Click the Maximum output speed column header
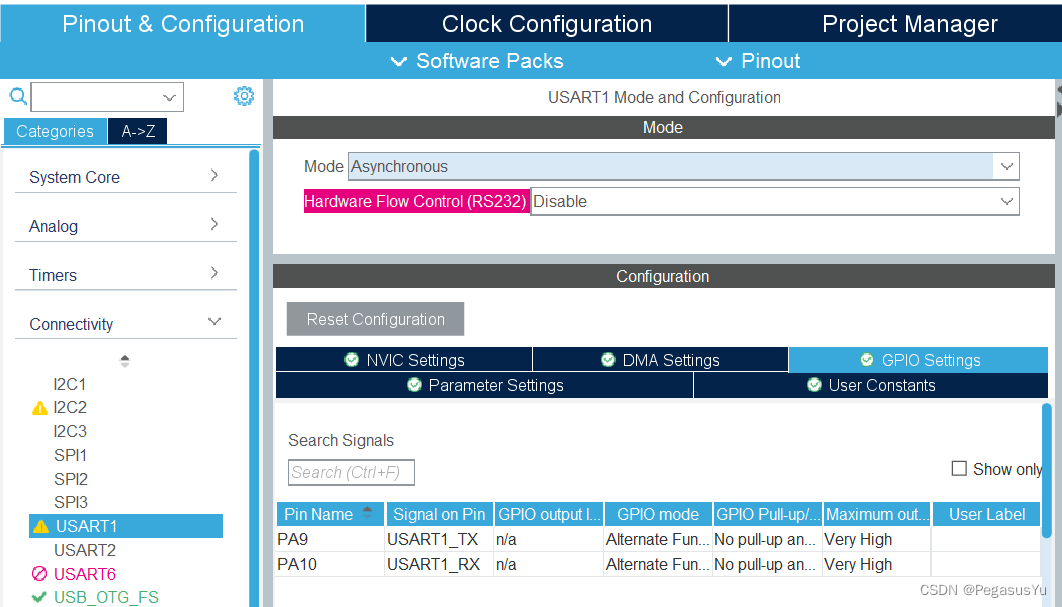The image size is (1062, 607). tap(877, 514)
